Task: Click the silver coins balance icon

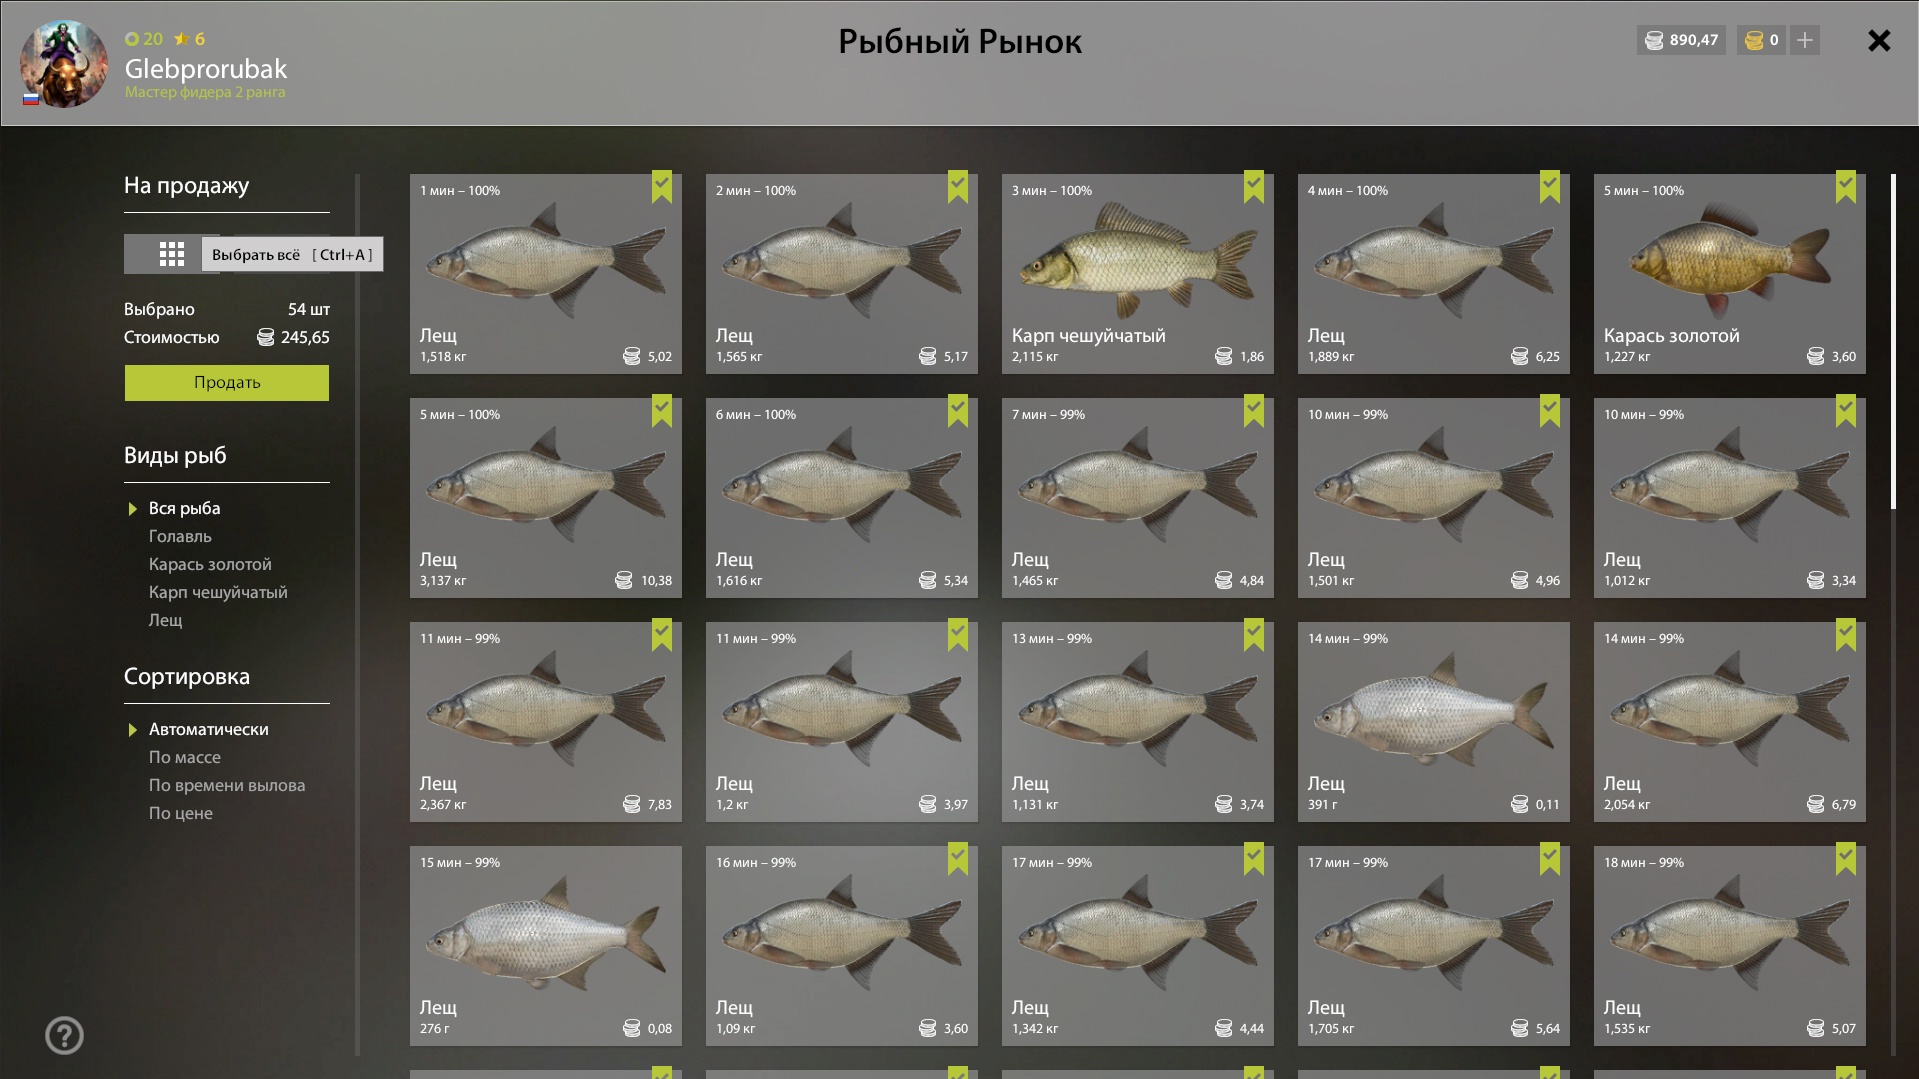Action: 1654,40
